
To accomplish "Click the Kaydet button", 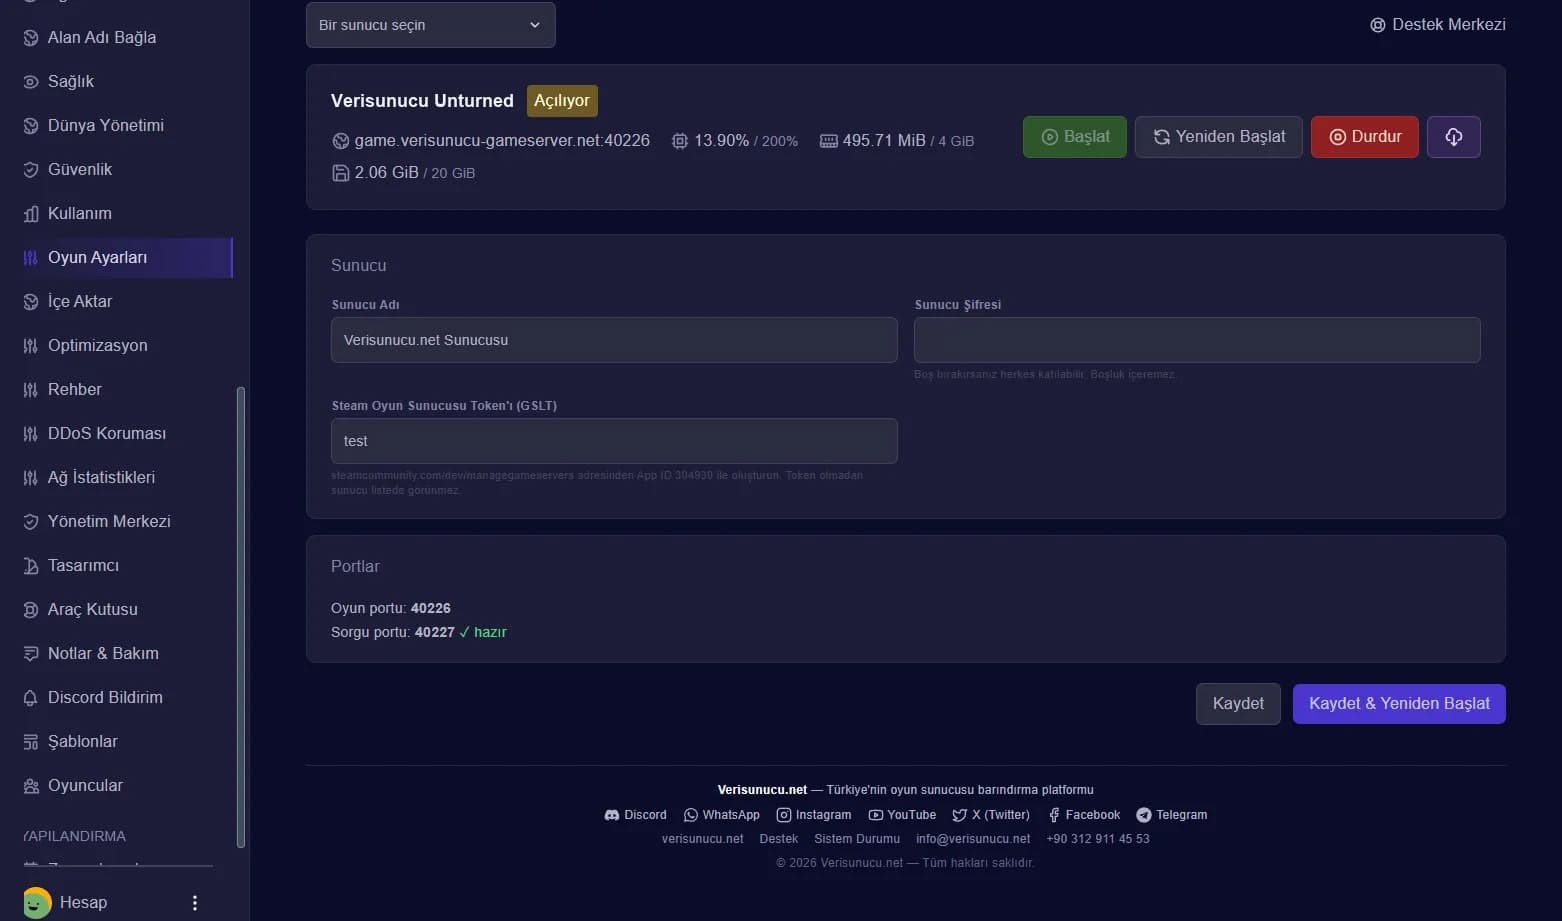I will (1238, 704).
